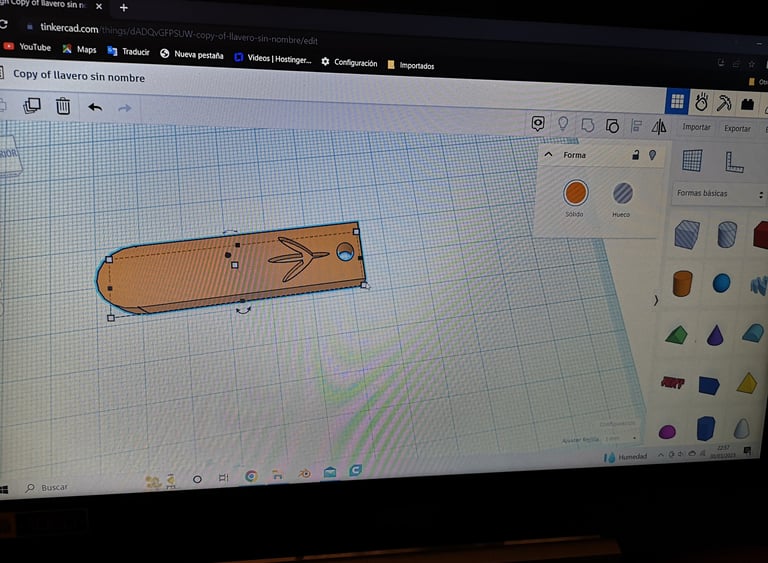Pick the green Roof shape
This screenshot has width=768, height=563.
click(677, 335)
